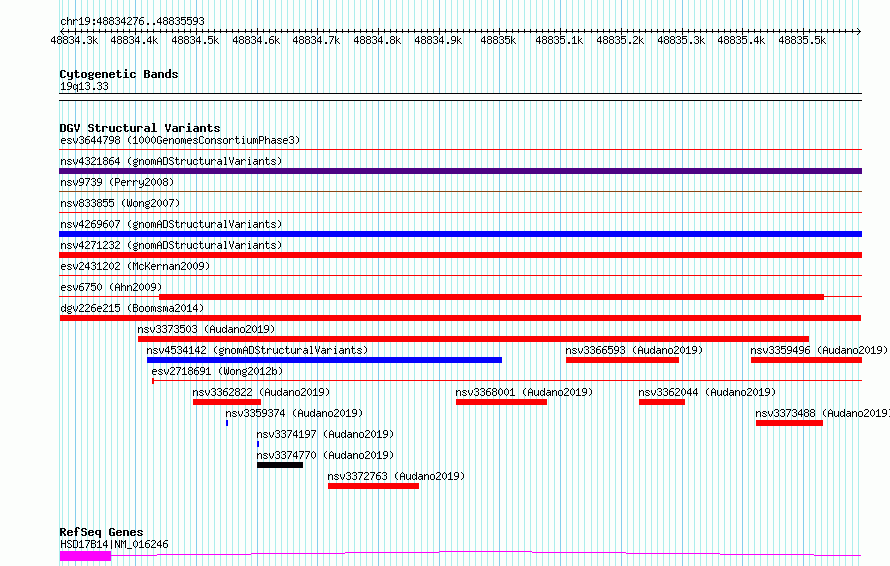Viewport: 890px width, 566px height.
Task: Click the 48835.5k ruler tick label
Action: 802,40
